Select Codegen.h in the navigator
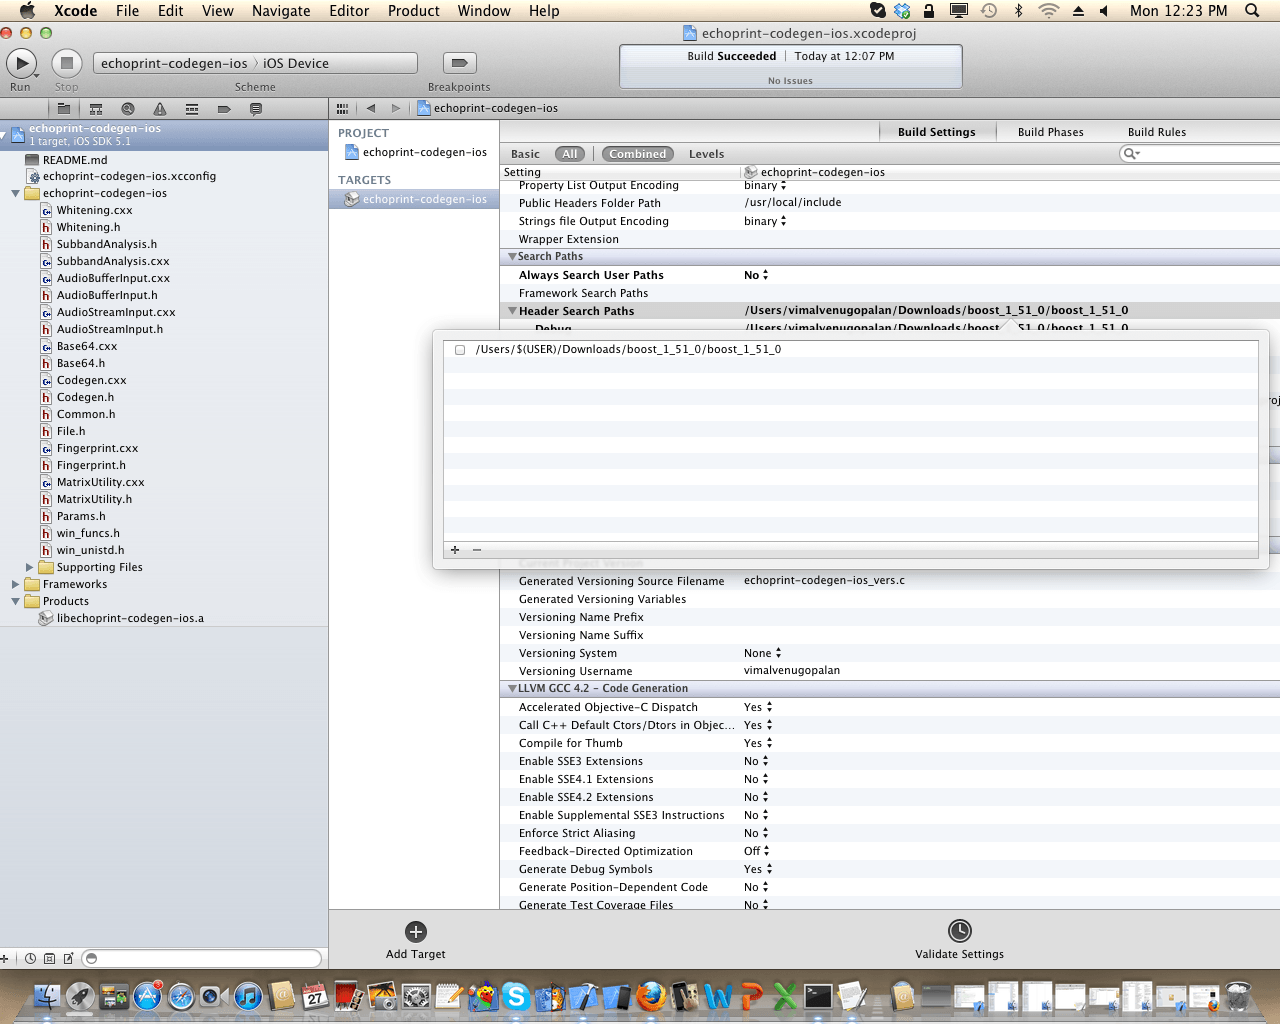1280x1024 pixels. [x=85, y=397]
